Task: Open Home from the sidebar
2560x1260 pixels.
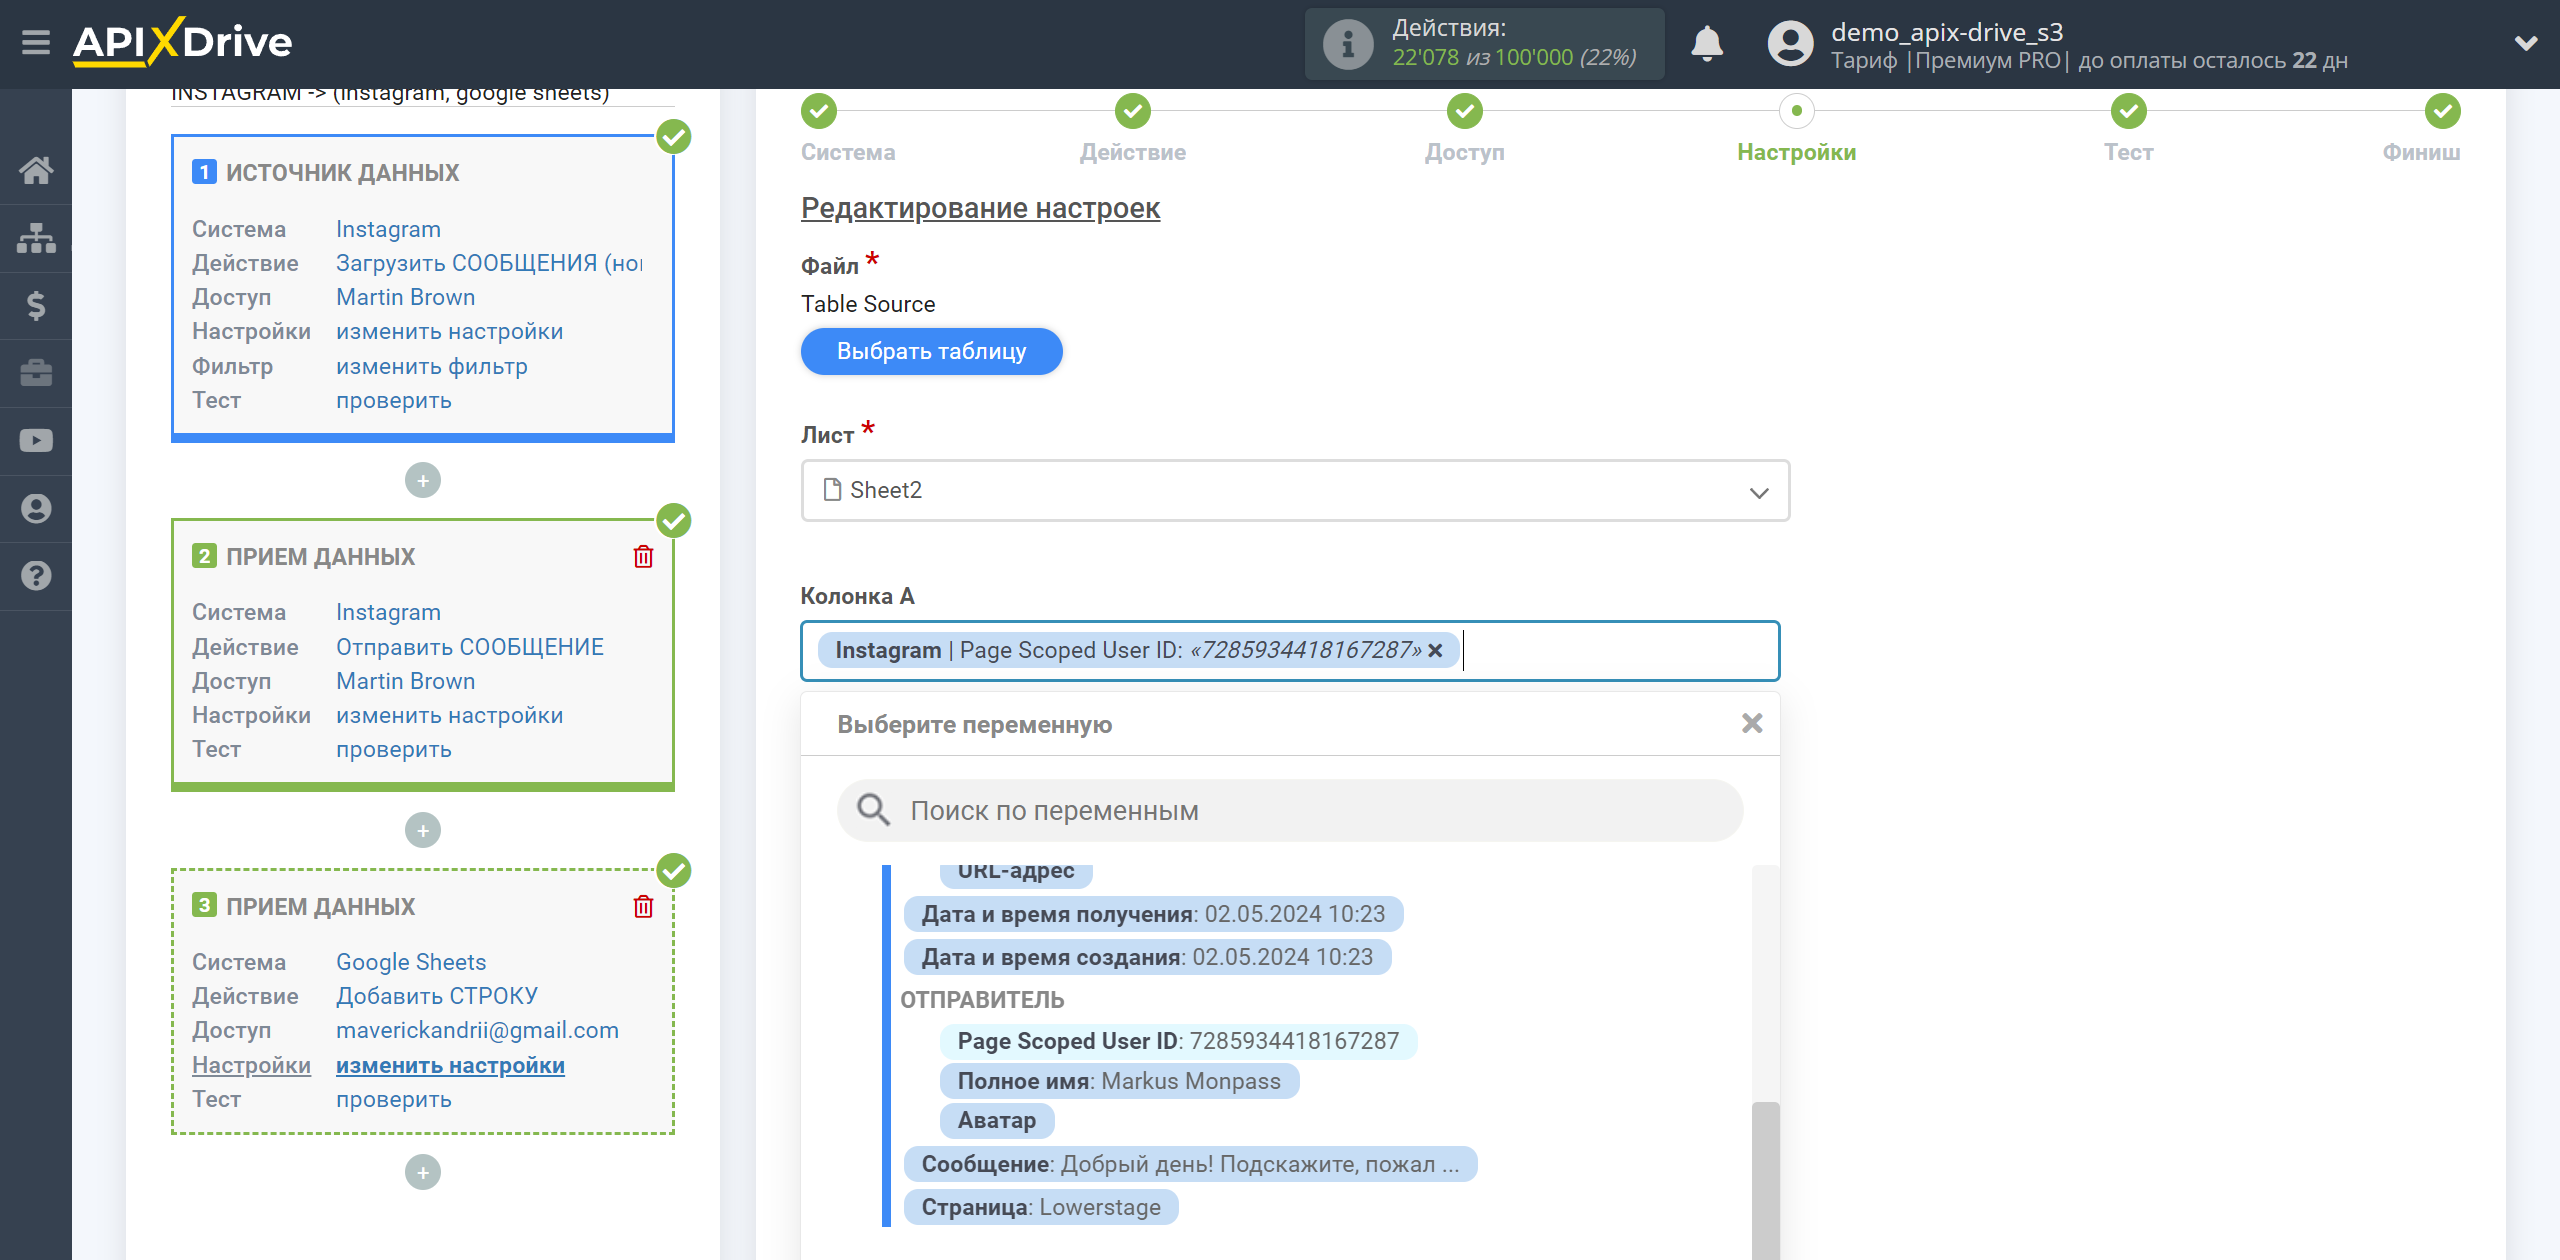Action: pos(36,170)
